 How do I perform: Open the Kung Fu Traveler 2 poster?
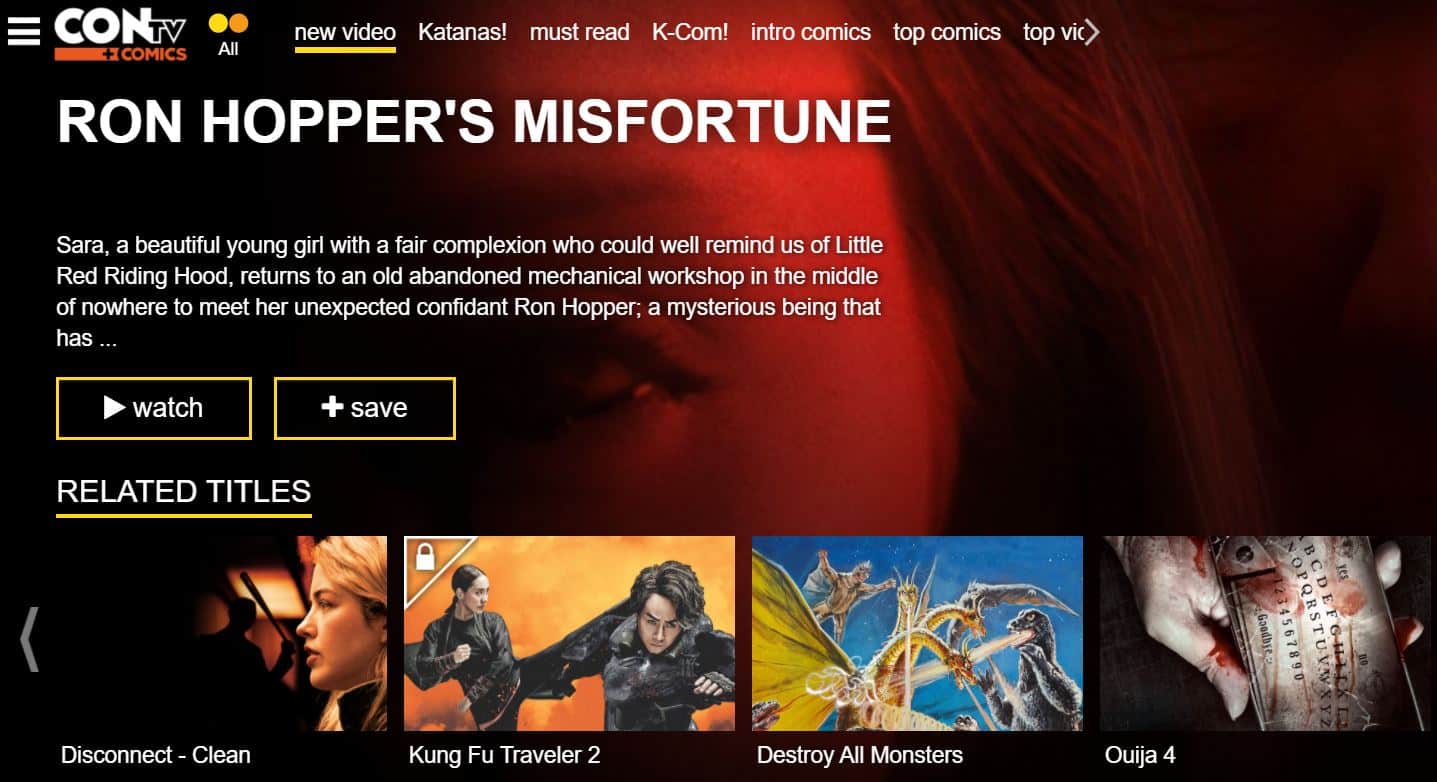(x=569, y=633)
